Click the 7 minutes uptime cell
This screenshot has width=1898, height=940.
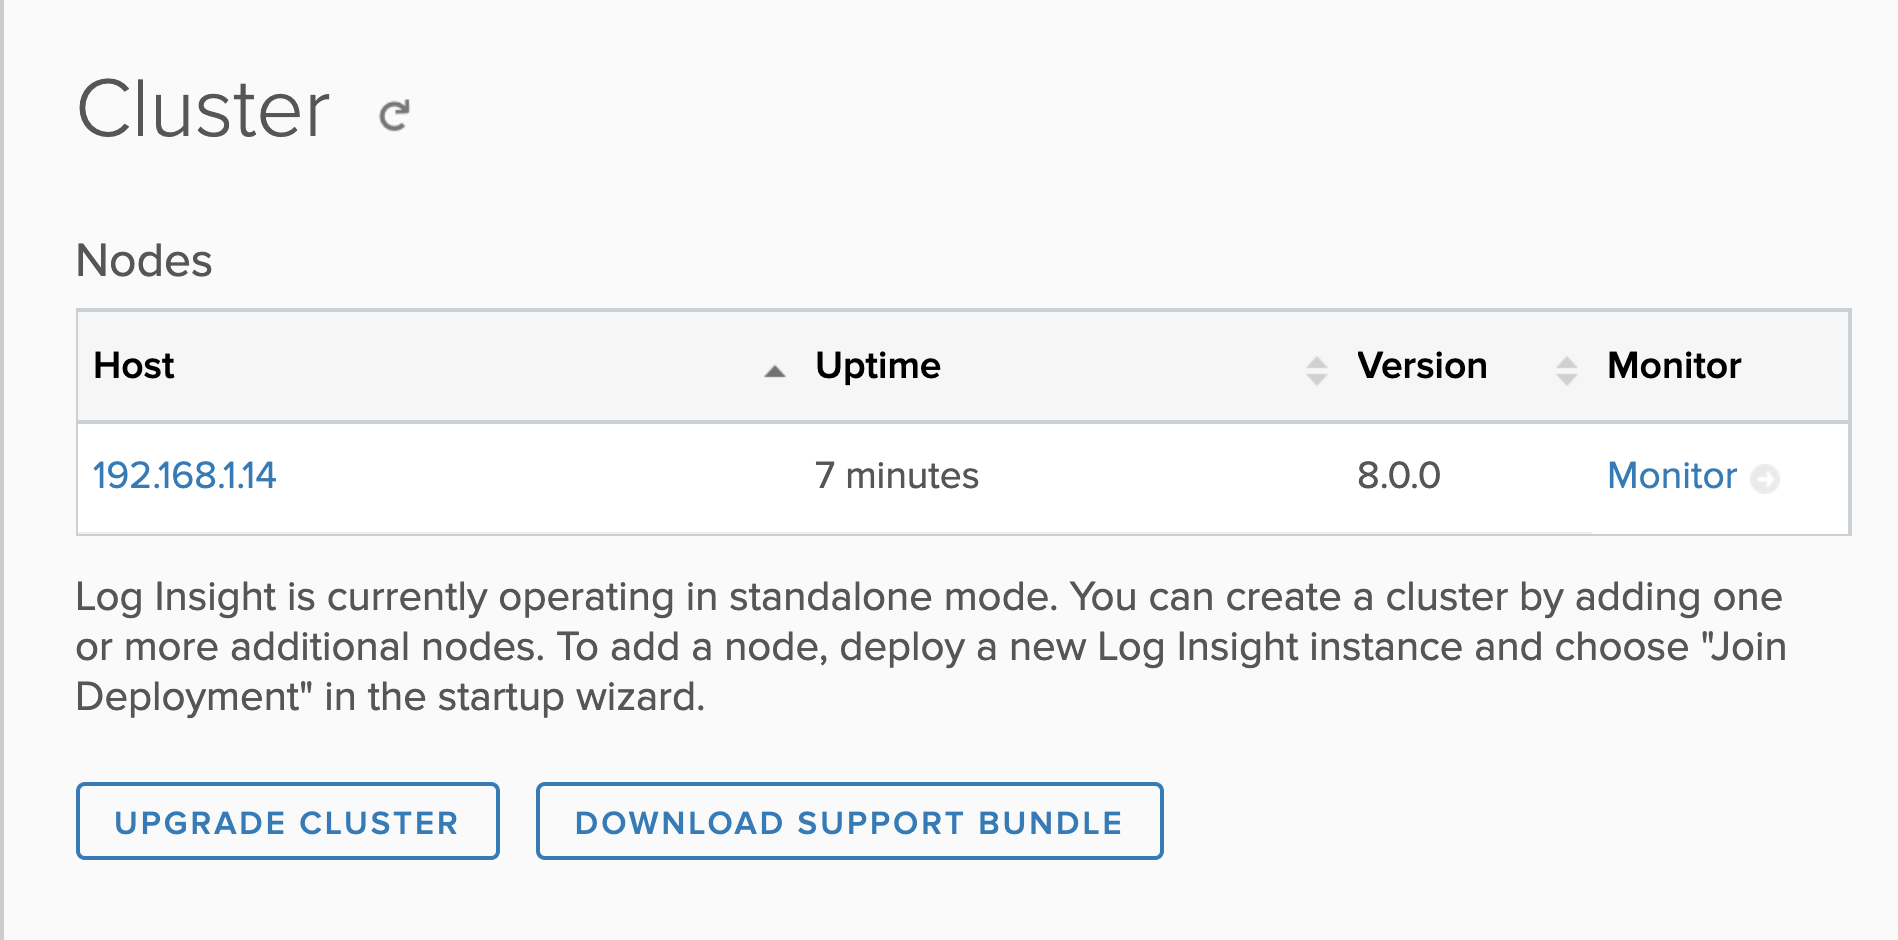coord(898,476)
